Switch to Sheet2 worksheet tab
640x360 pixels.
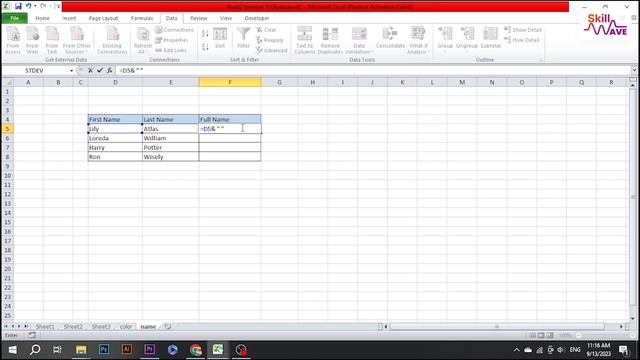point(73,327)
